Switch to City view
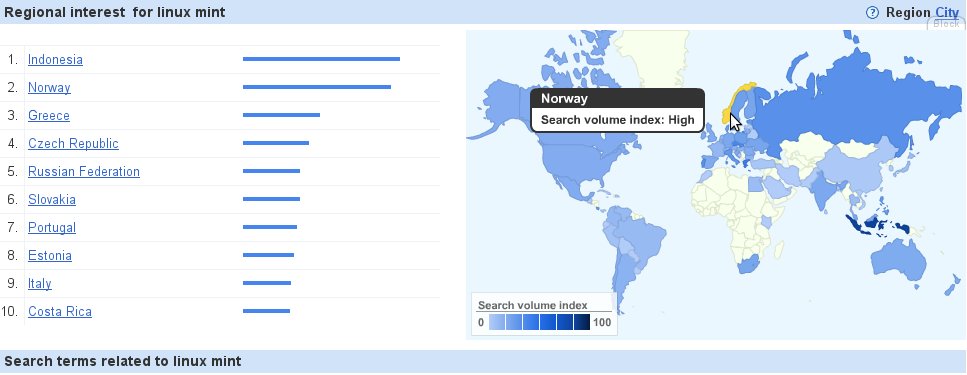The image size is (967, 375). (947, 12)
